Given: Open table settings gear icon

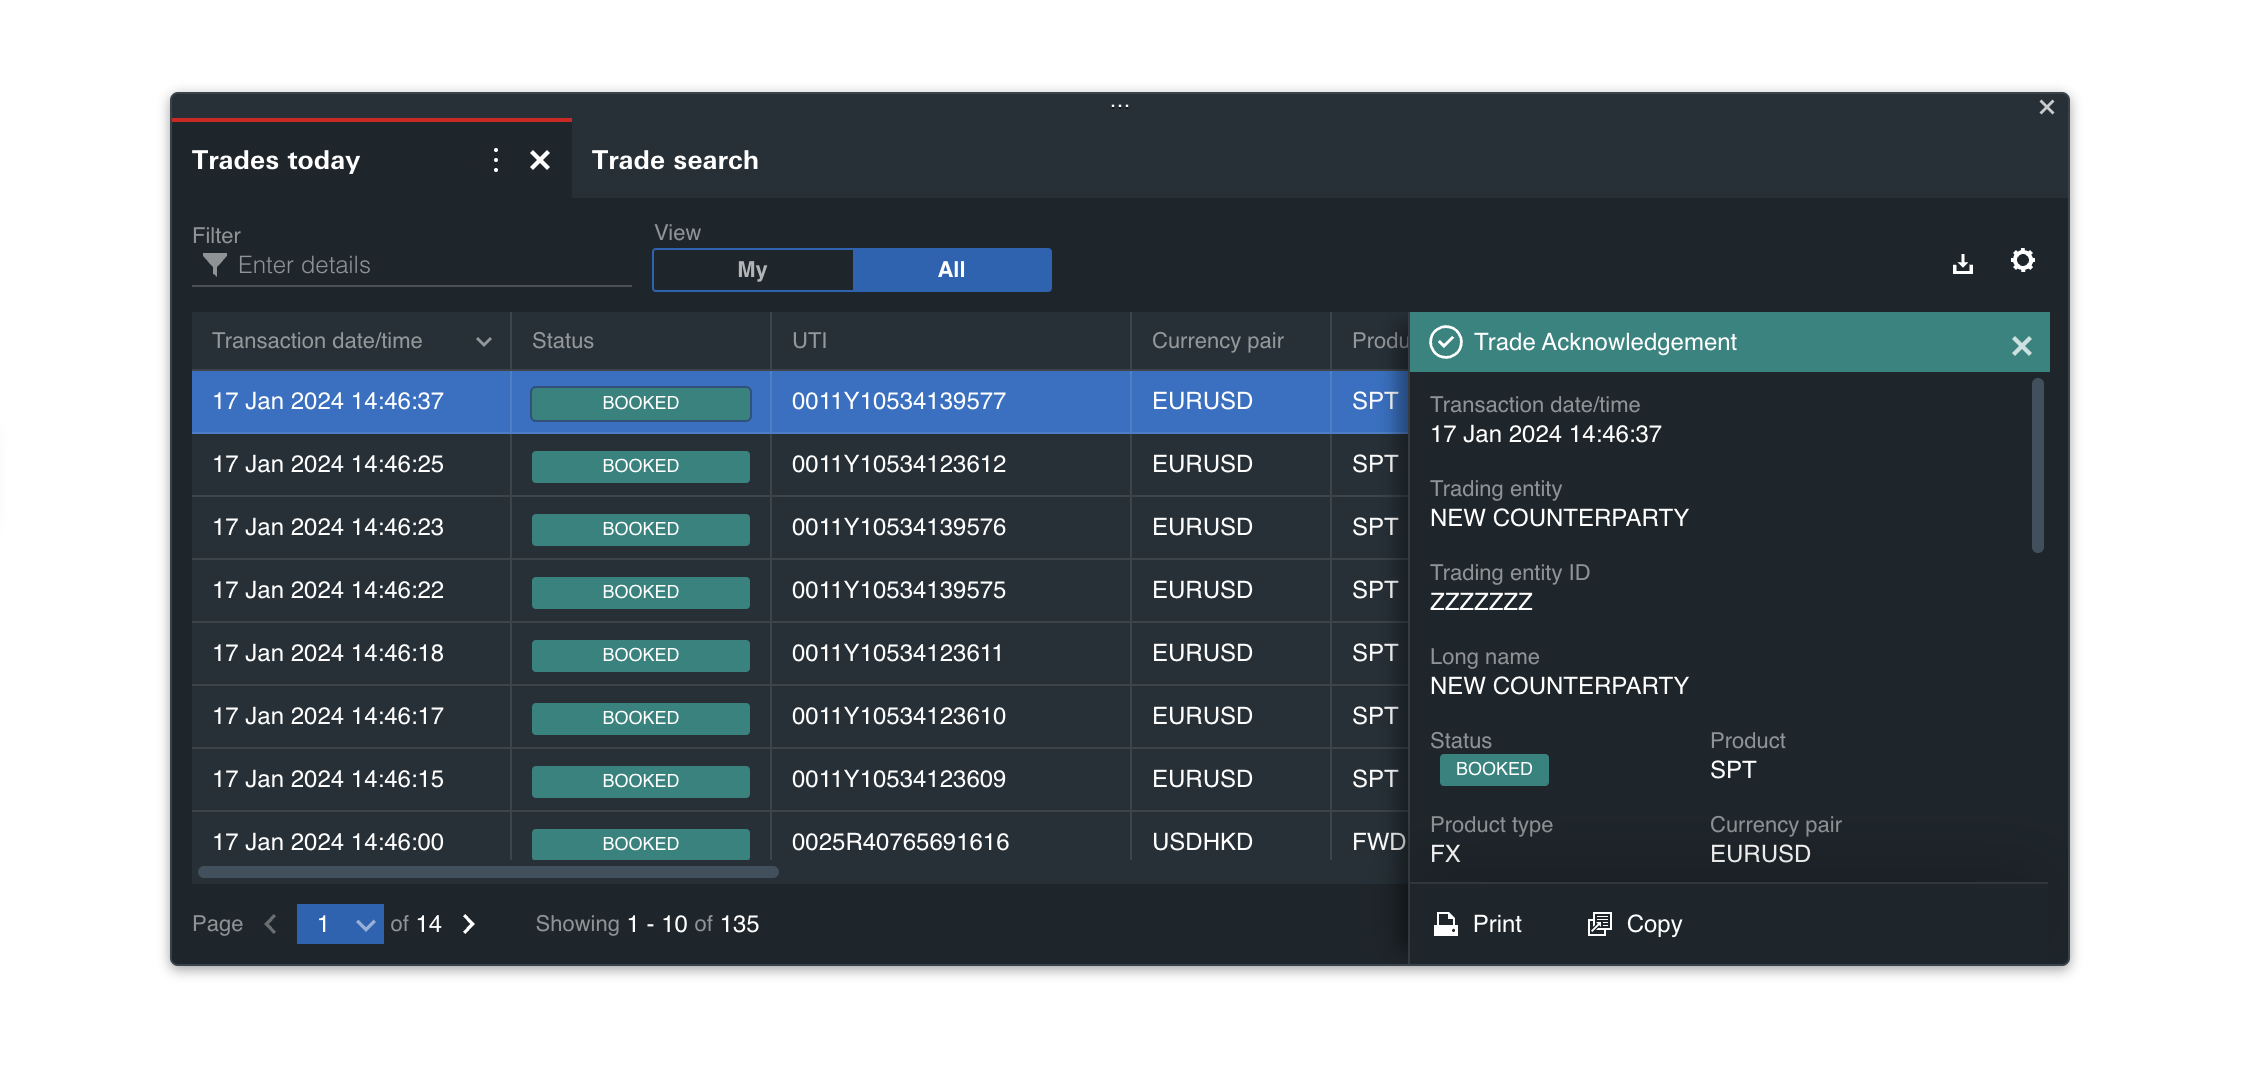Looking at the screenshot, I should [2022, 261].
